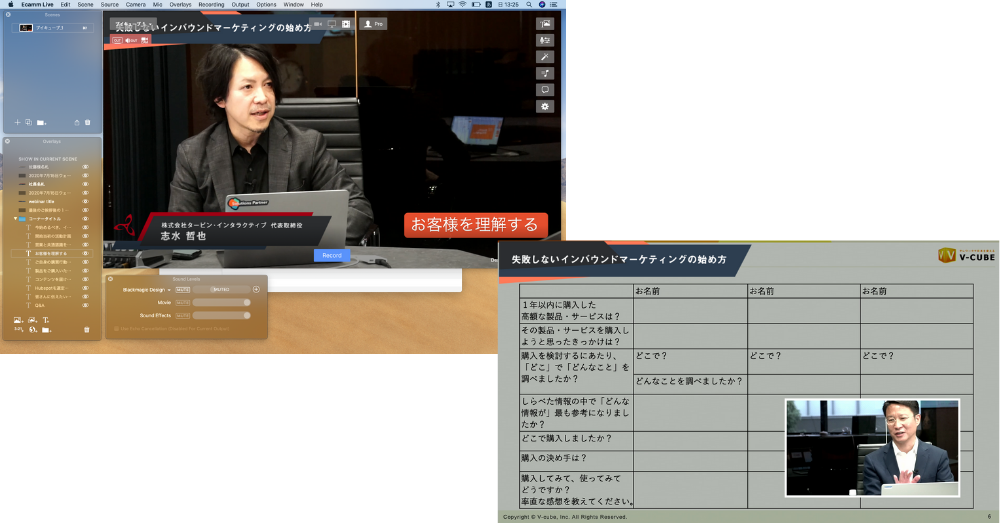
Task: Open the sound effects music note icon
Action: point(545,73)
